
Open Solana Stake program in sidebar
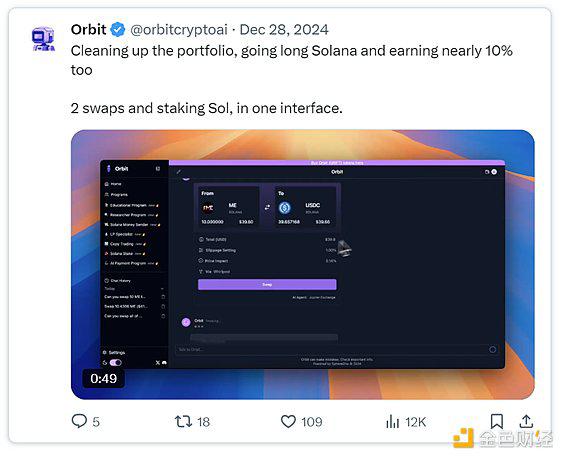(x=124, y=254)
